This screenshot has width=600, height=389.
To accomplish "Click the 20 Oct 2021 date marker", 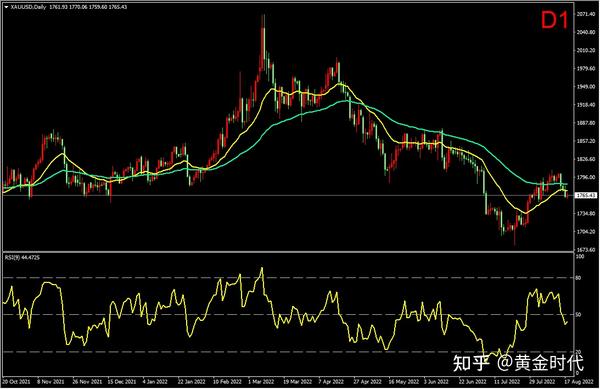I will tap(16, 381).
